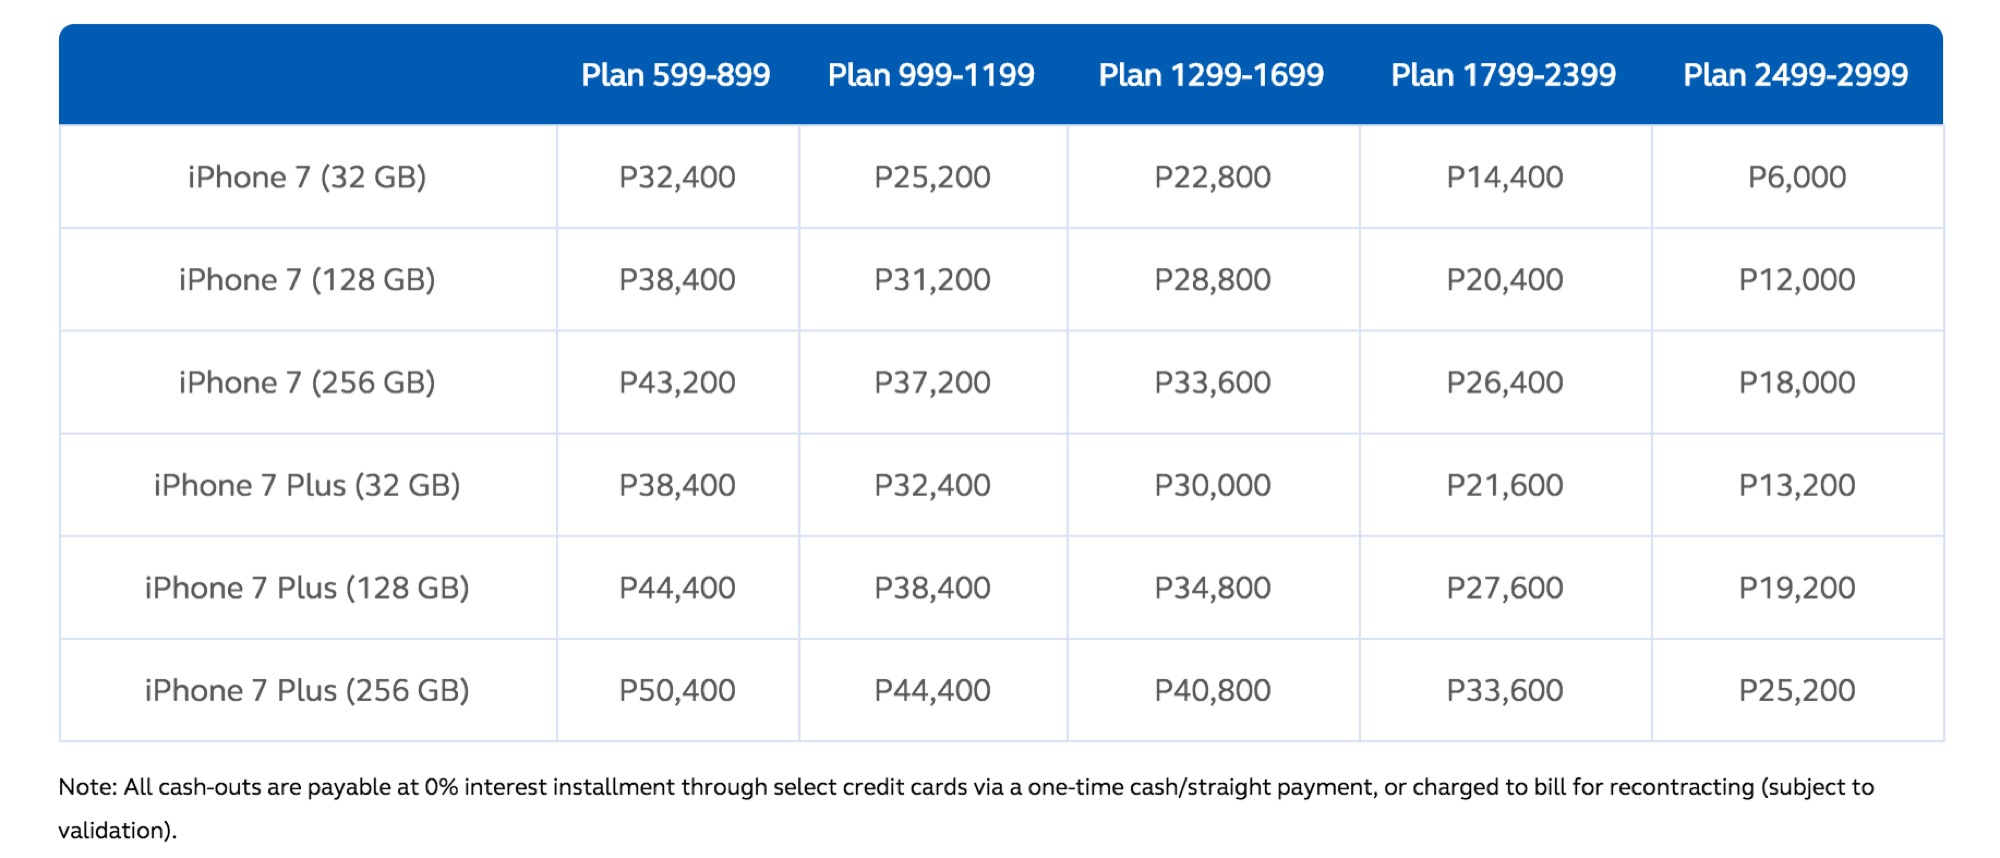
Task: Click the Plan 1299-1699 header
Action: [x=1211, y=75]
